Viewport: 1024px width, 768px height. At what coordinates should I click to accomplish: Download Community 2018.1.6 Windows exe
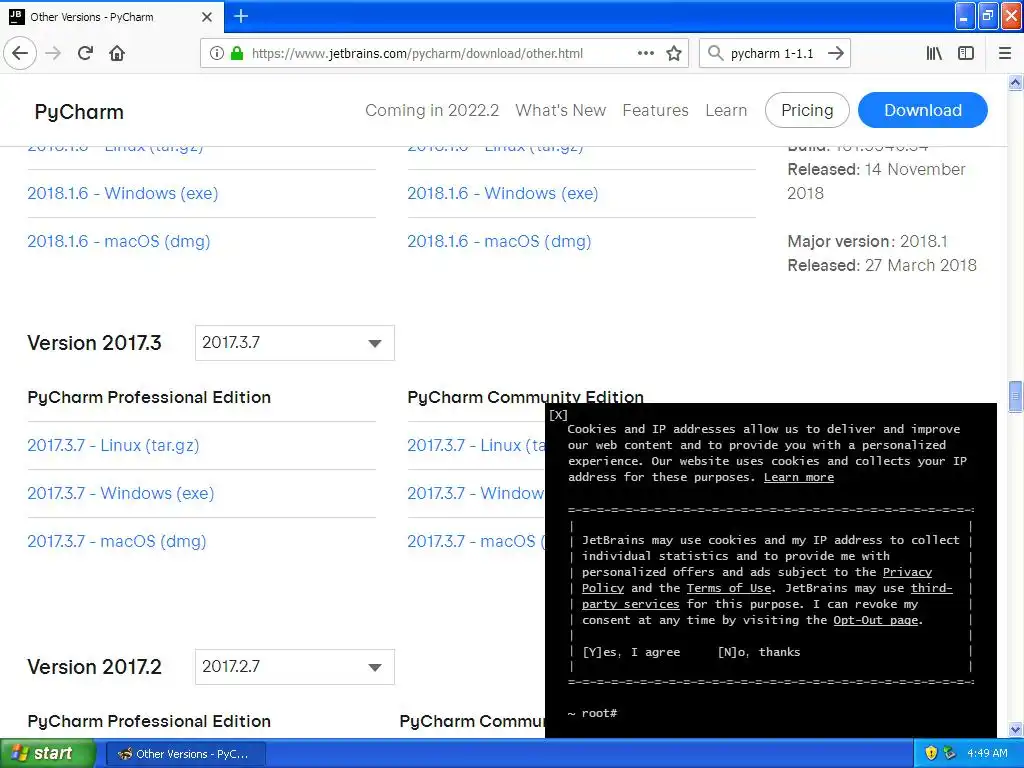(503, 193)
